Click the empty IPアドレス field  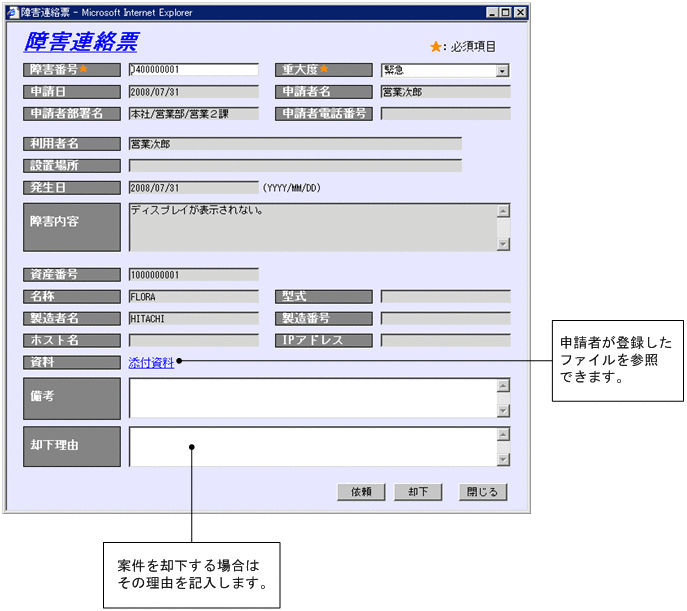click(446, 341)
